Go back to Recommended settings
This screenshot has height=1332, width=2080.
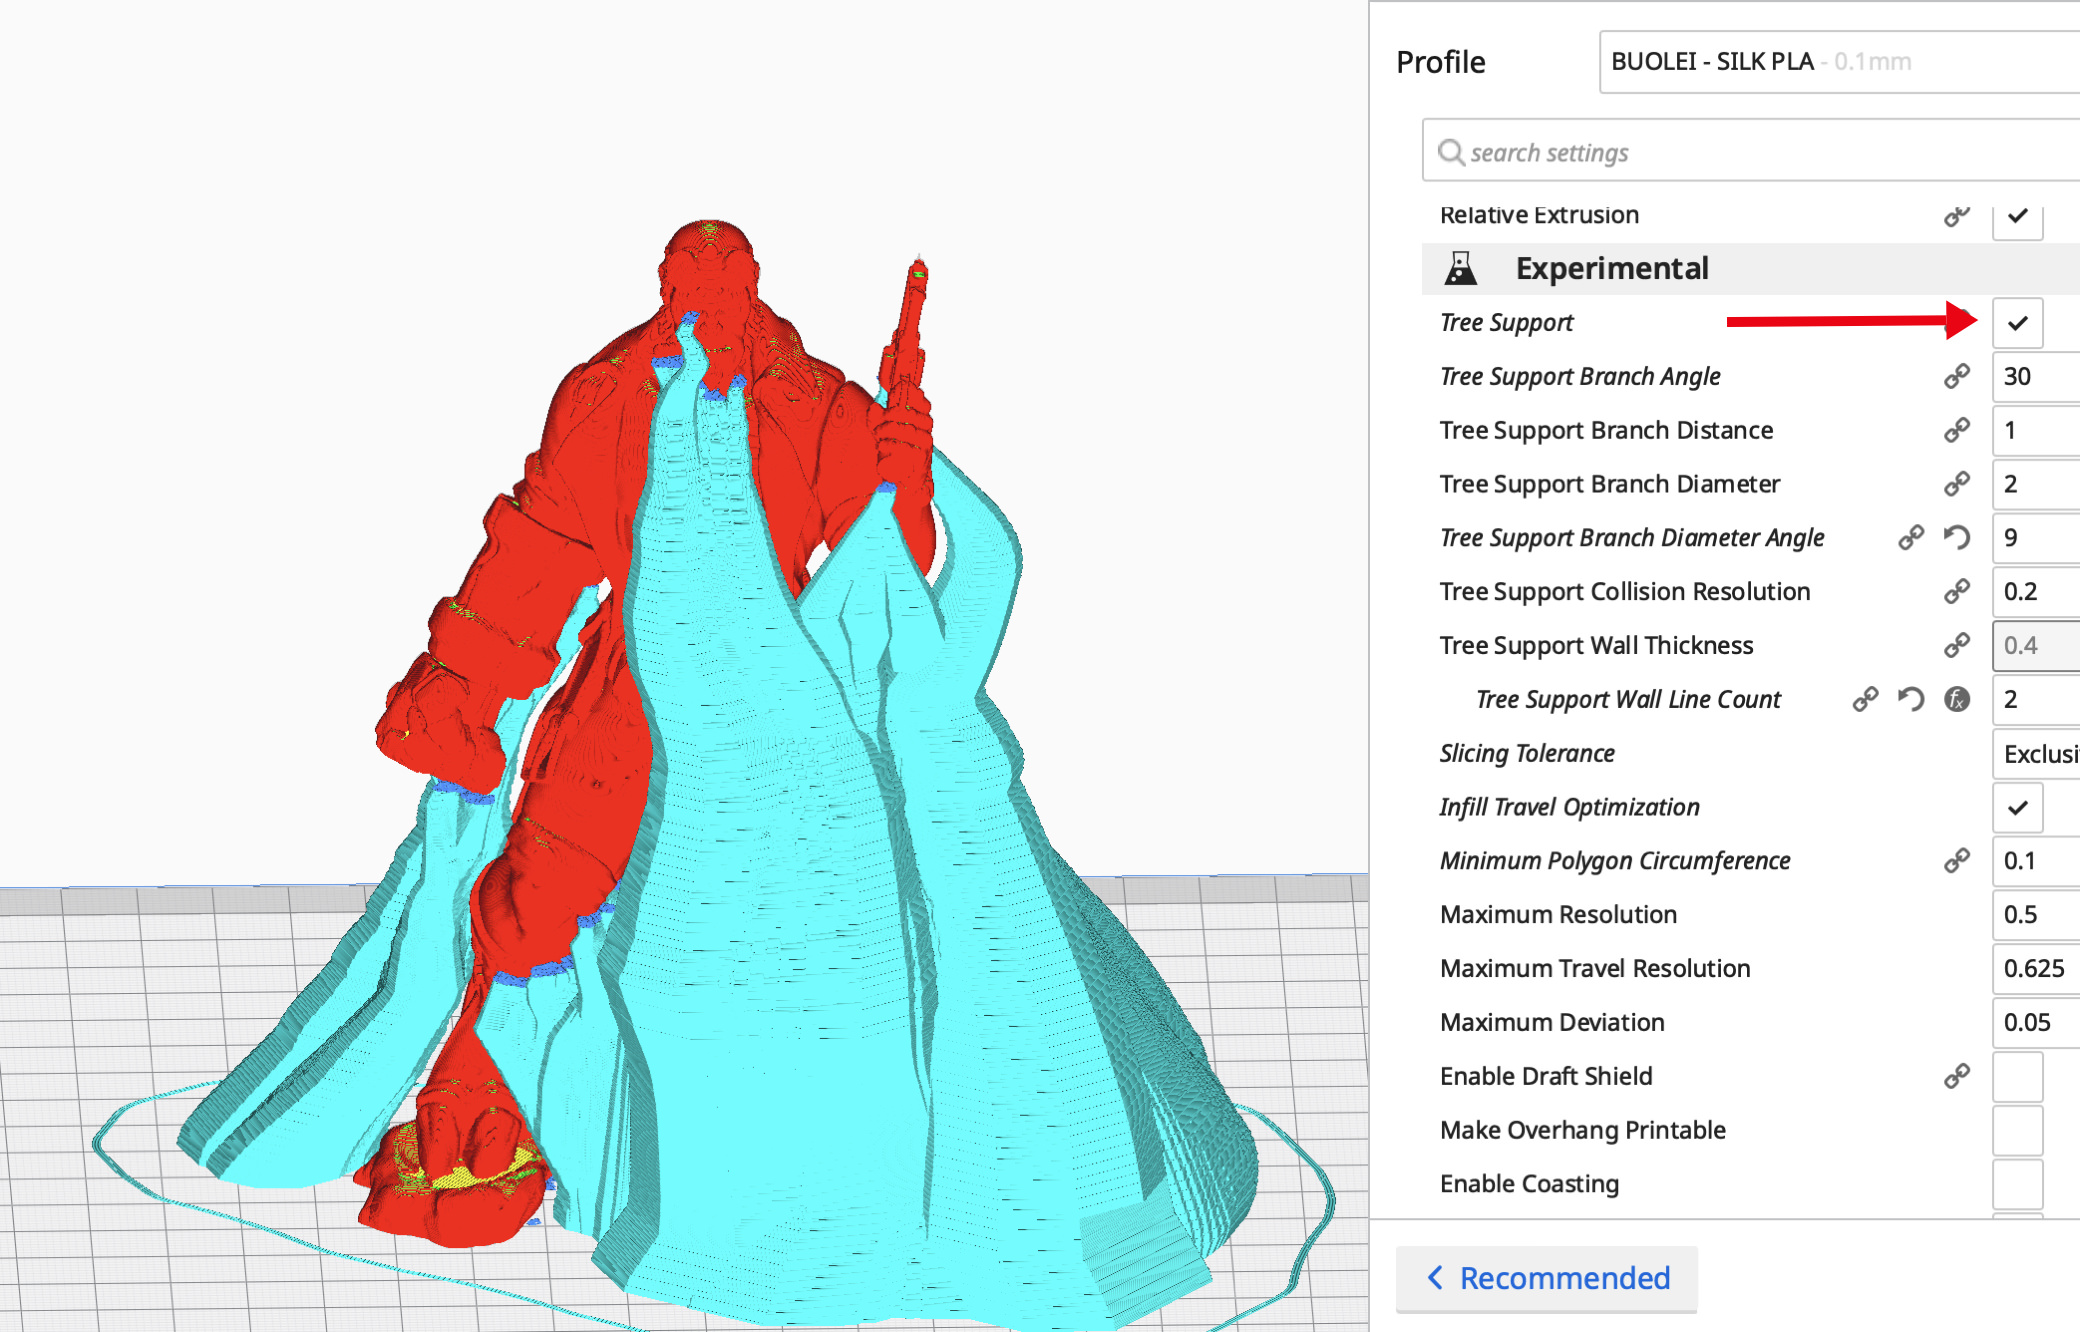pos(1547,1278)
